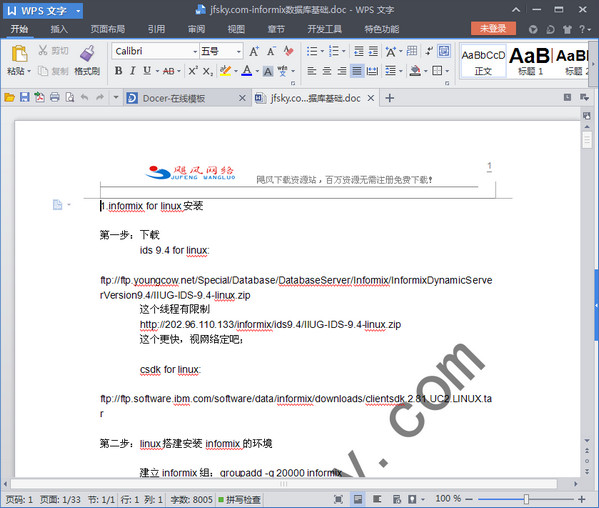Apply the yellow text highlight color
This screenshot has width=599, height=508.
coord(225,71)
